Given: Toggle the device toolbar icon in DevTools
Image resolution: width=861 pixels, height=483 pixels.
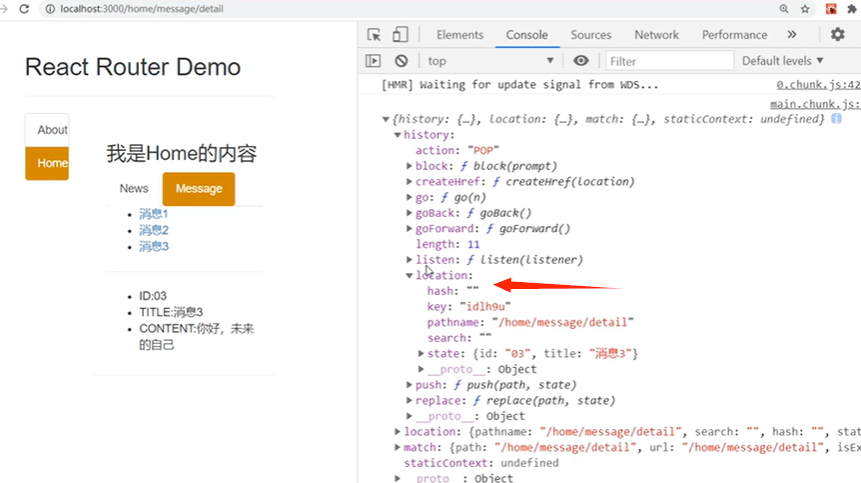Looking at the screenshot, I should click(400, 35).
